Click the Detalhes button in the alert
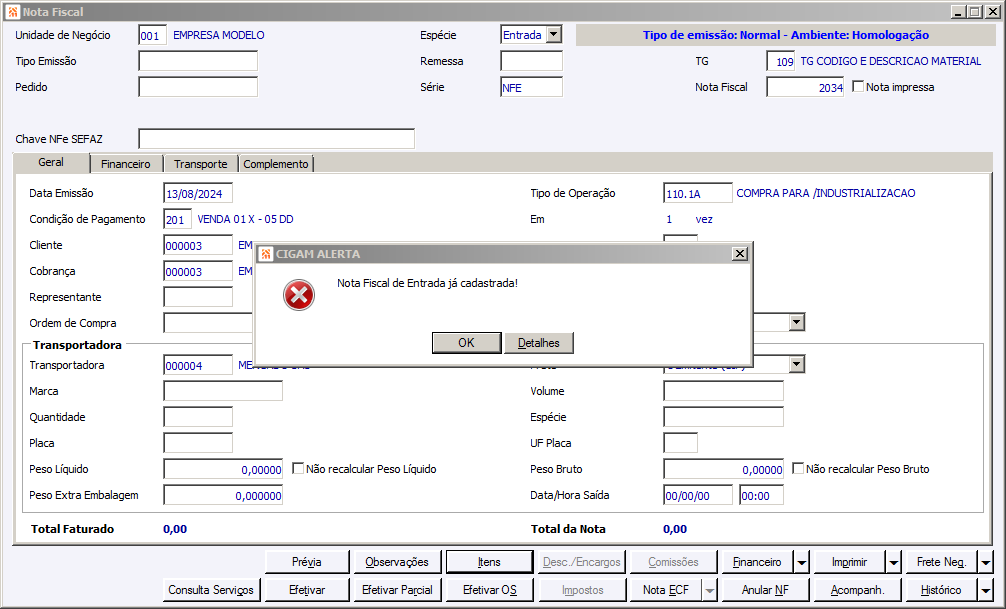 pos(539,343)
